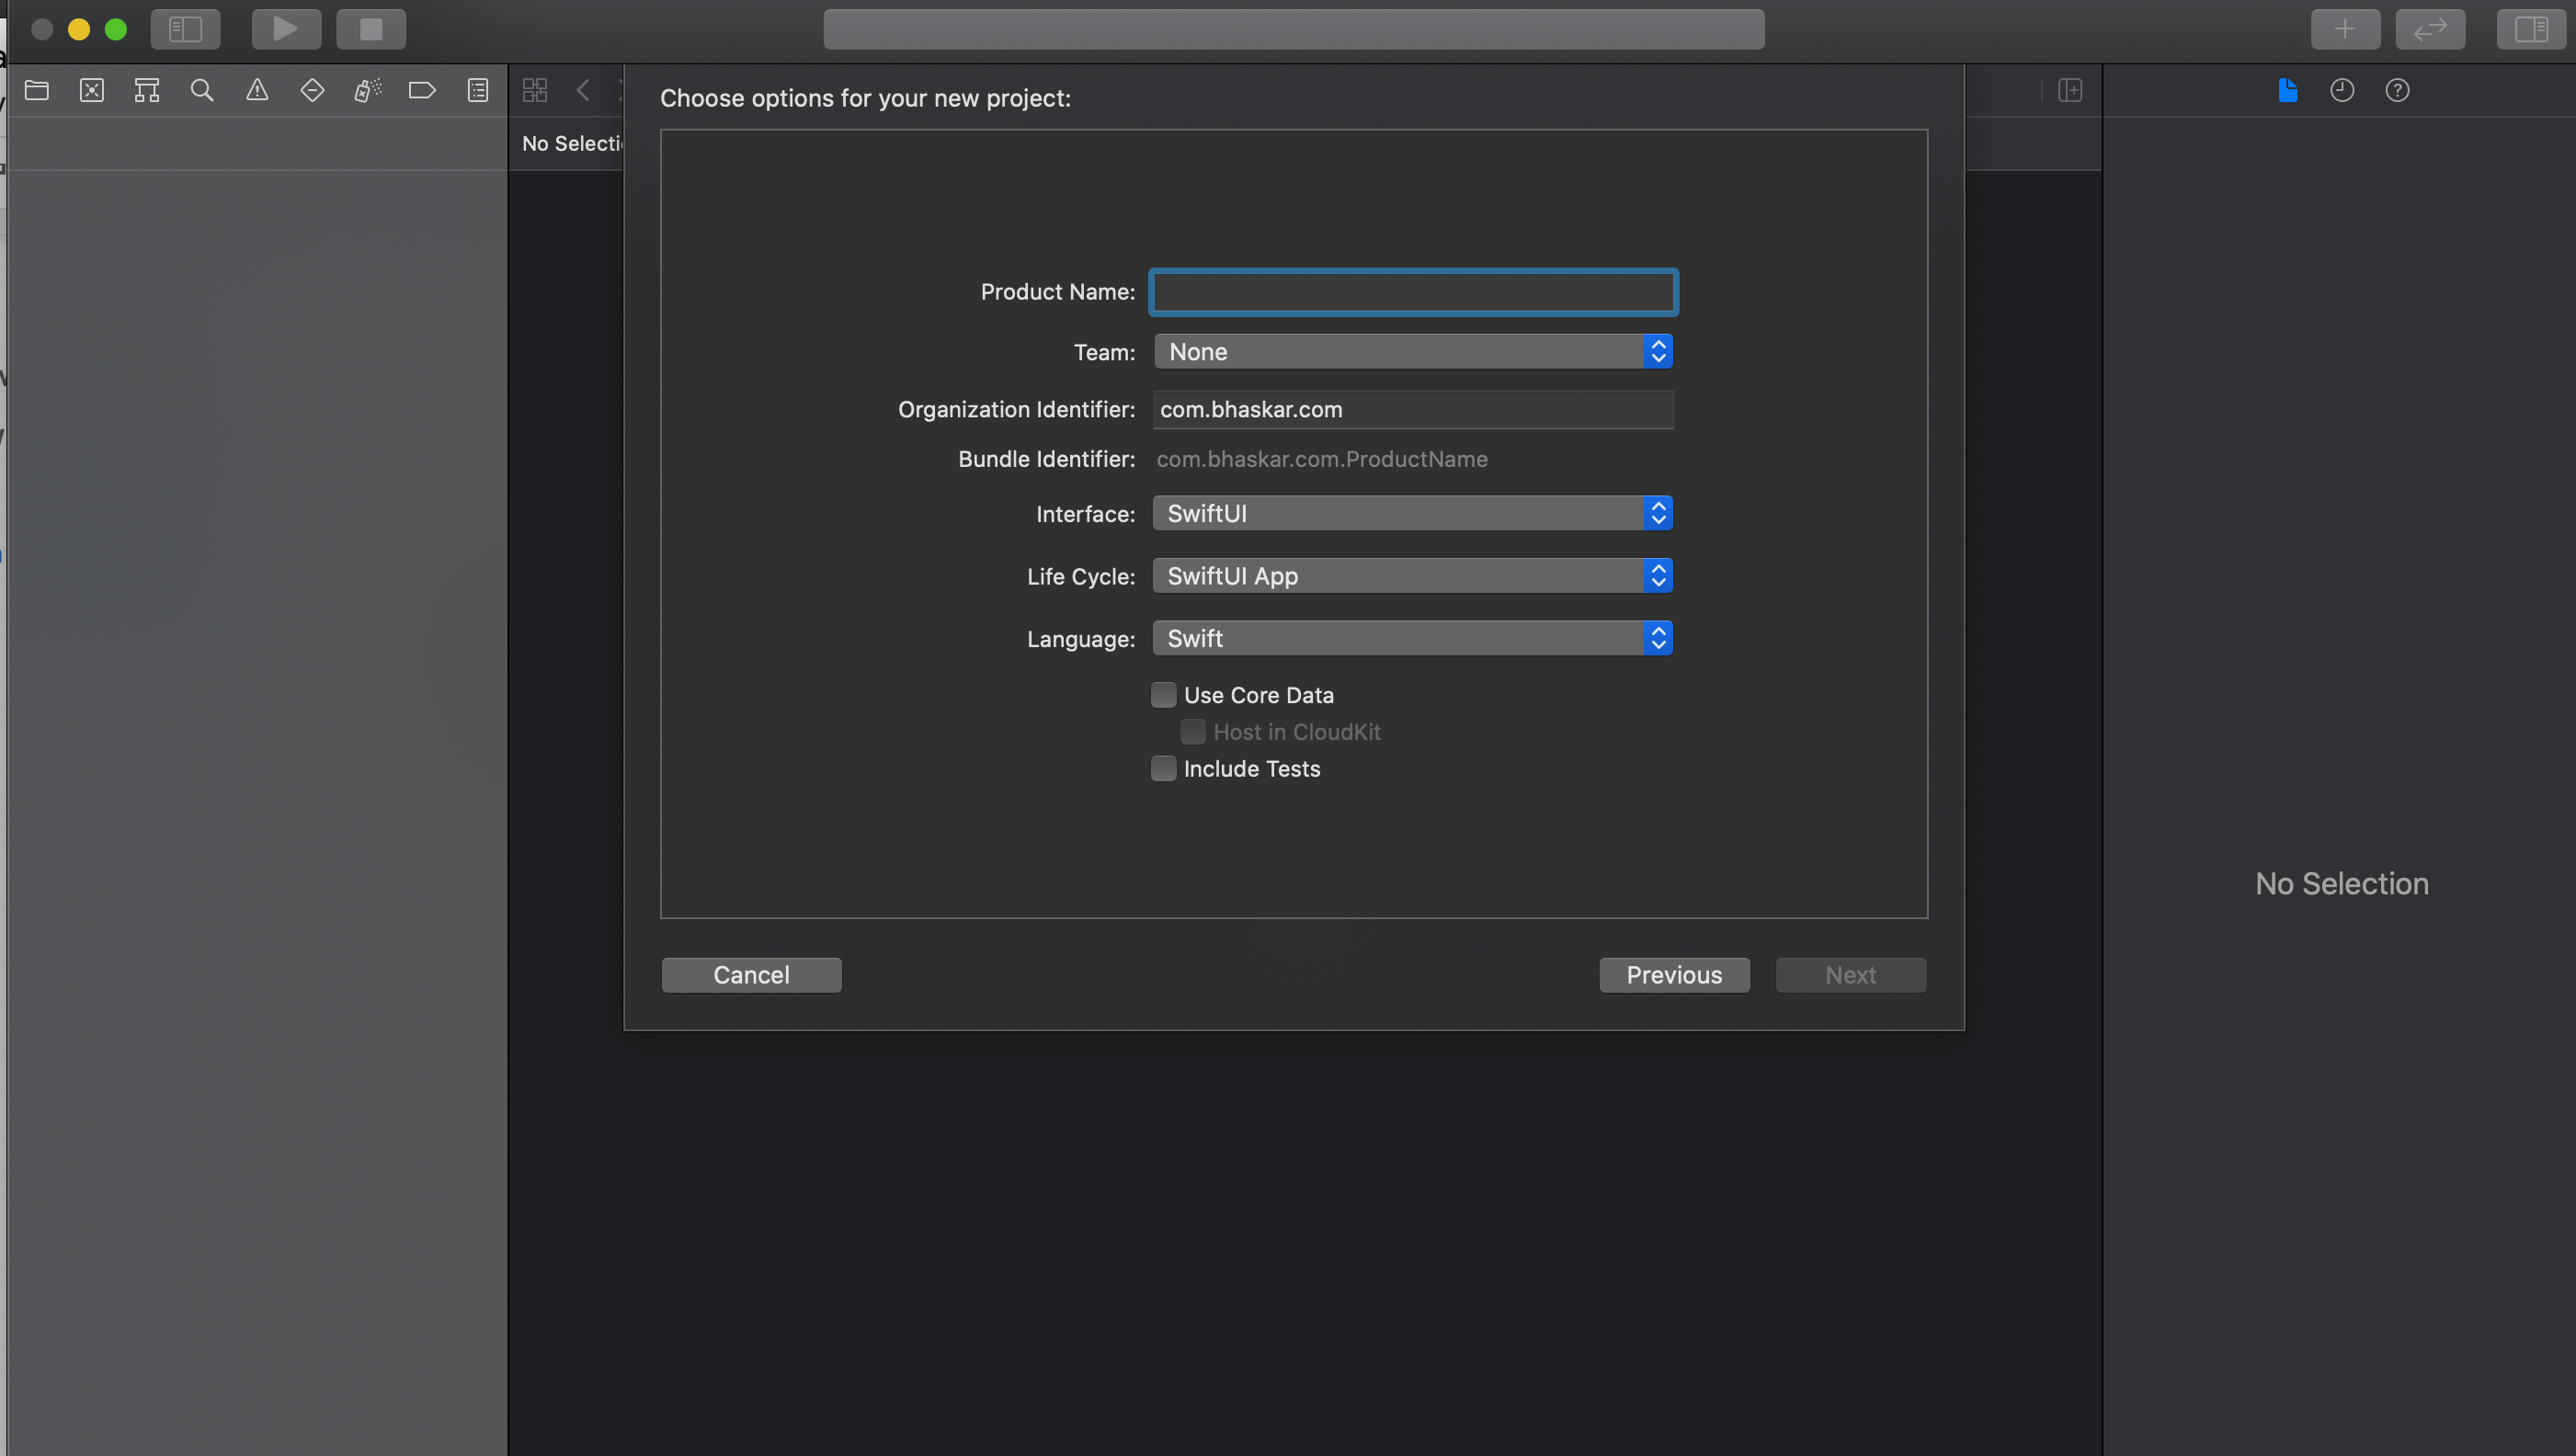Show the Quick Help inspector
The height and width of the screenshot is (1456, 2576).
(x=2397, y=90)
